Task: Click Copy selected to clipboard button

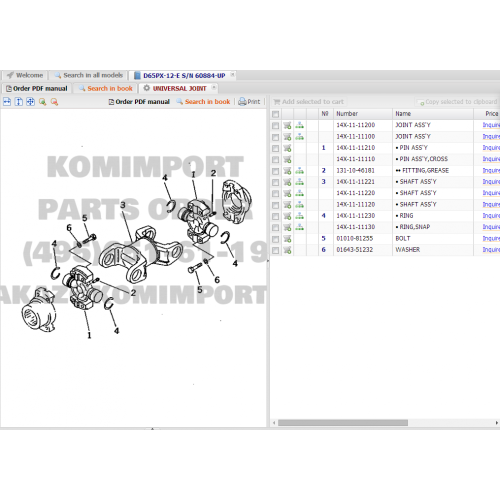Action: point(457,102)
